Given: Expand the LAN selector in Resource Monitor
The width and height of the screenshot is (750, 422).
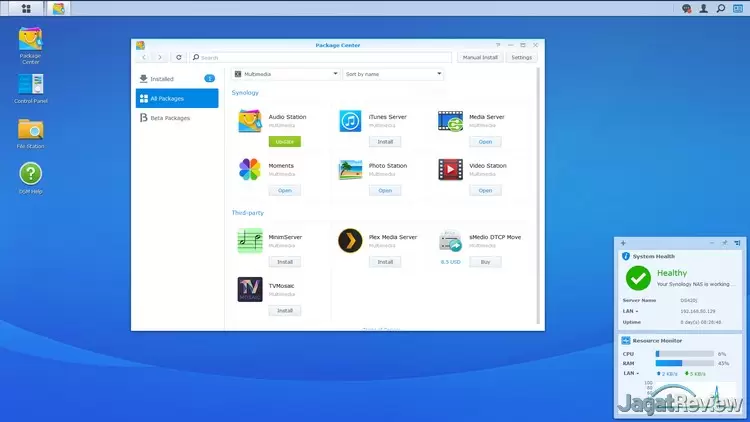Looking at the screenshot, I should (631, 373).
